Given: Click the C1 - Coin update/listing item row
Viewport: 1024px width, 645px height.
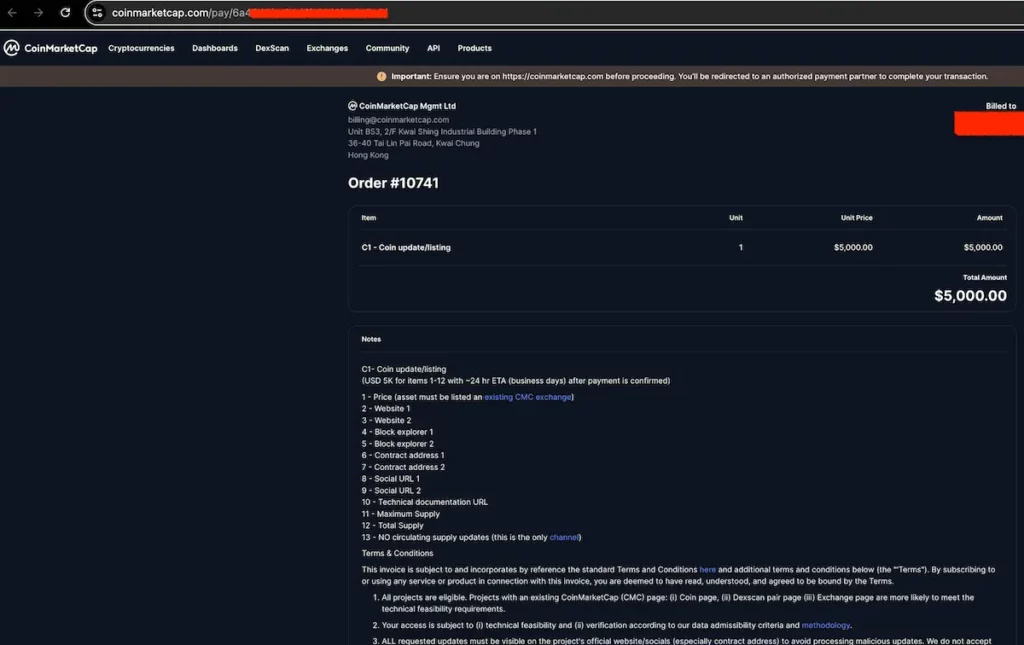Looking at the screenshot, I should pos(682,247).
